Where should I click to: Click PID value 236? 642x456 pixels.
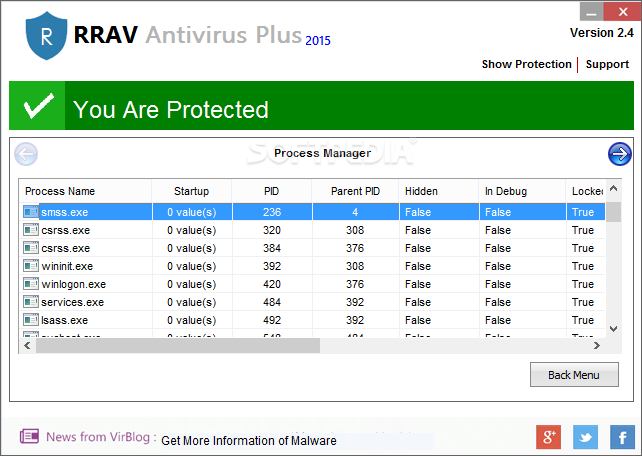pyautogui.click(x=272, y=212)
